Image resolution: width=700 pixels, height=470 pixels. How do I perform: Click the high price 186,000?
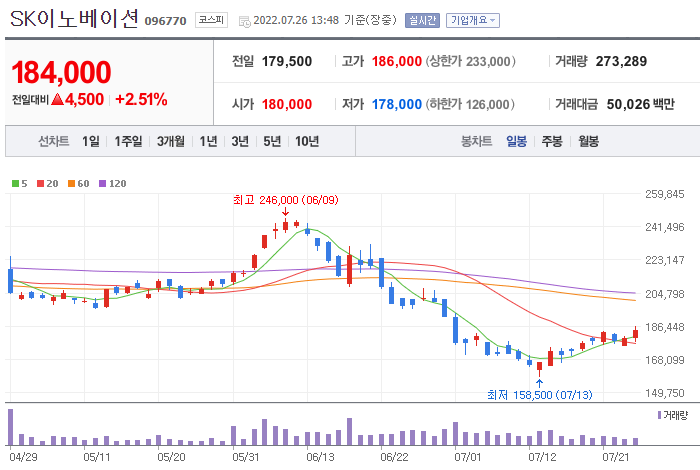point(397,61)
